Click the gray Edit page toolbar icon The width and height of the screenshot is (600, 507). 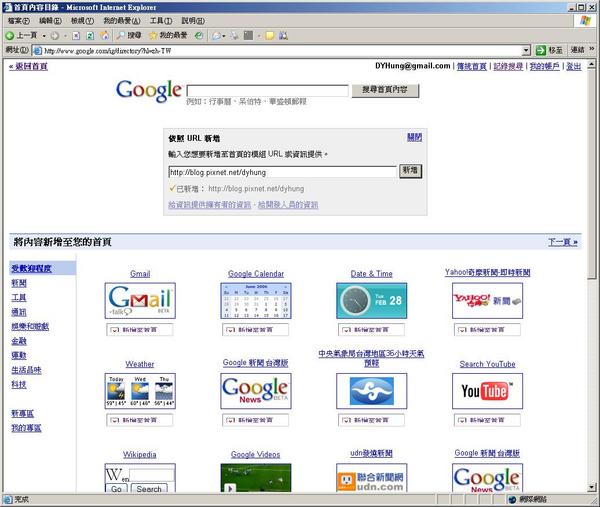pyautogui.click(x=248, y=36)
